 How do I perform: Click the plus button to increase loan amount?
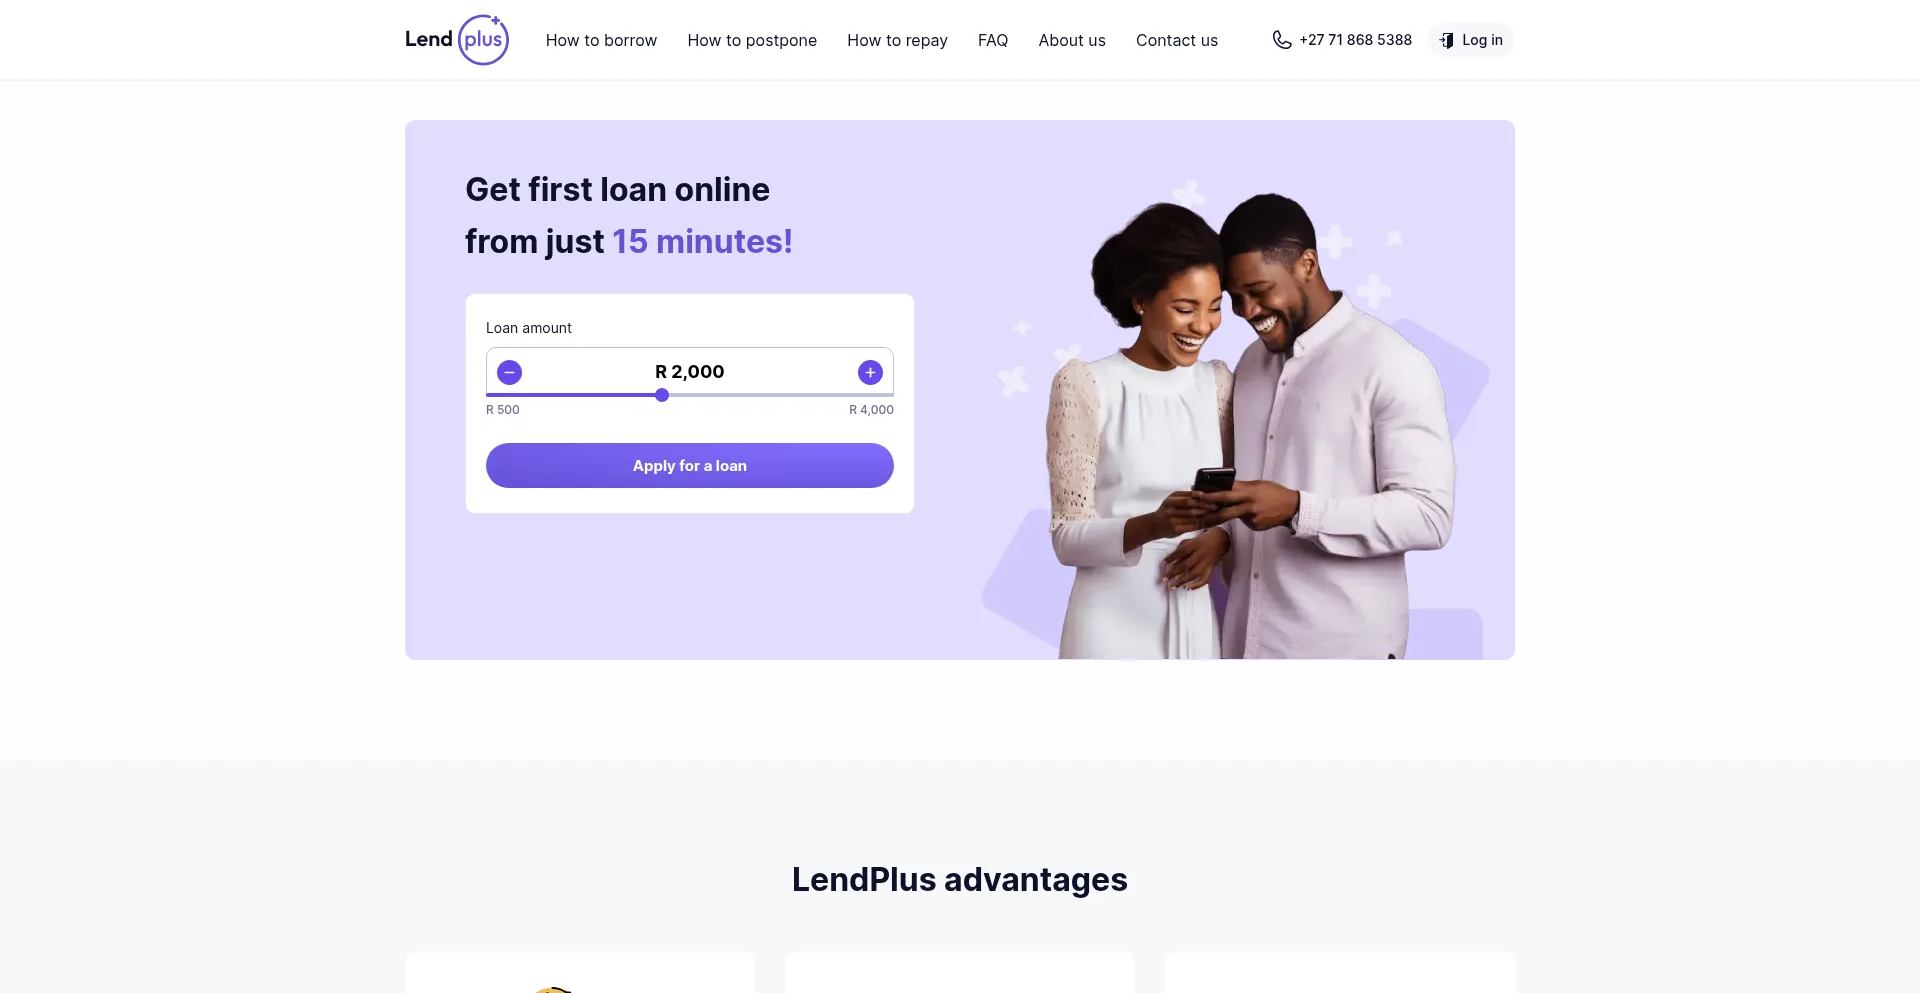(x=870, y=373)
